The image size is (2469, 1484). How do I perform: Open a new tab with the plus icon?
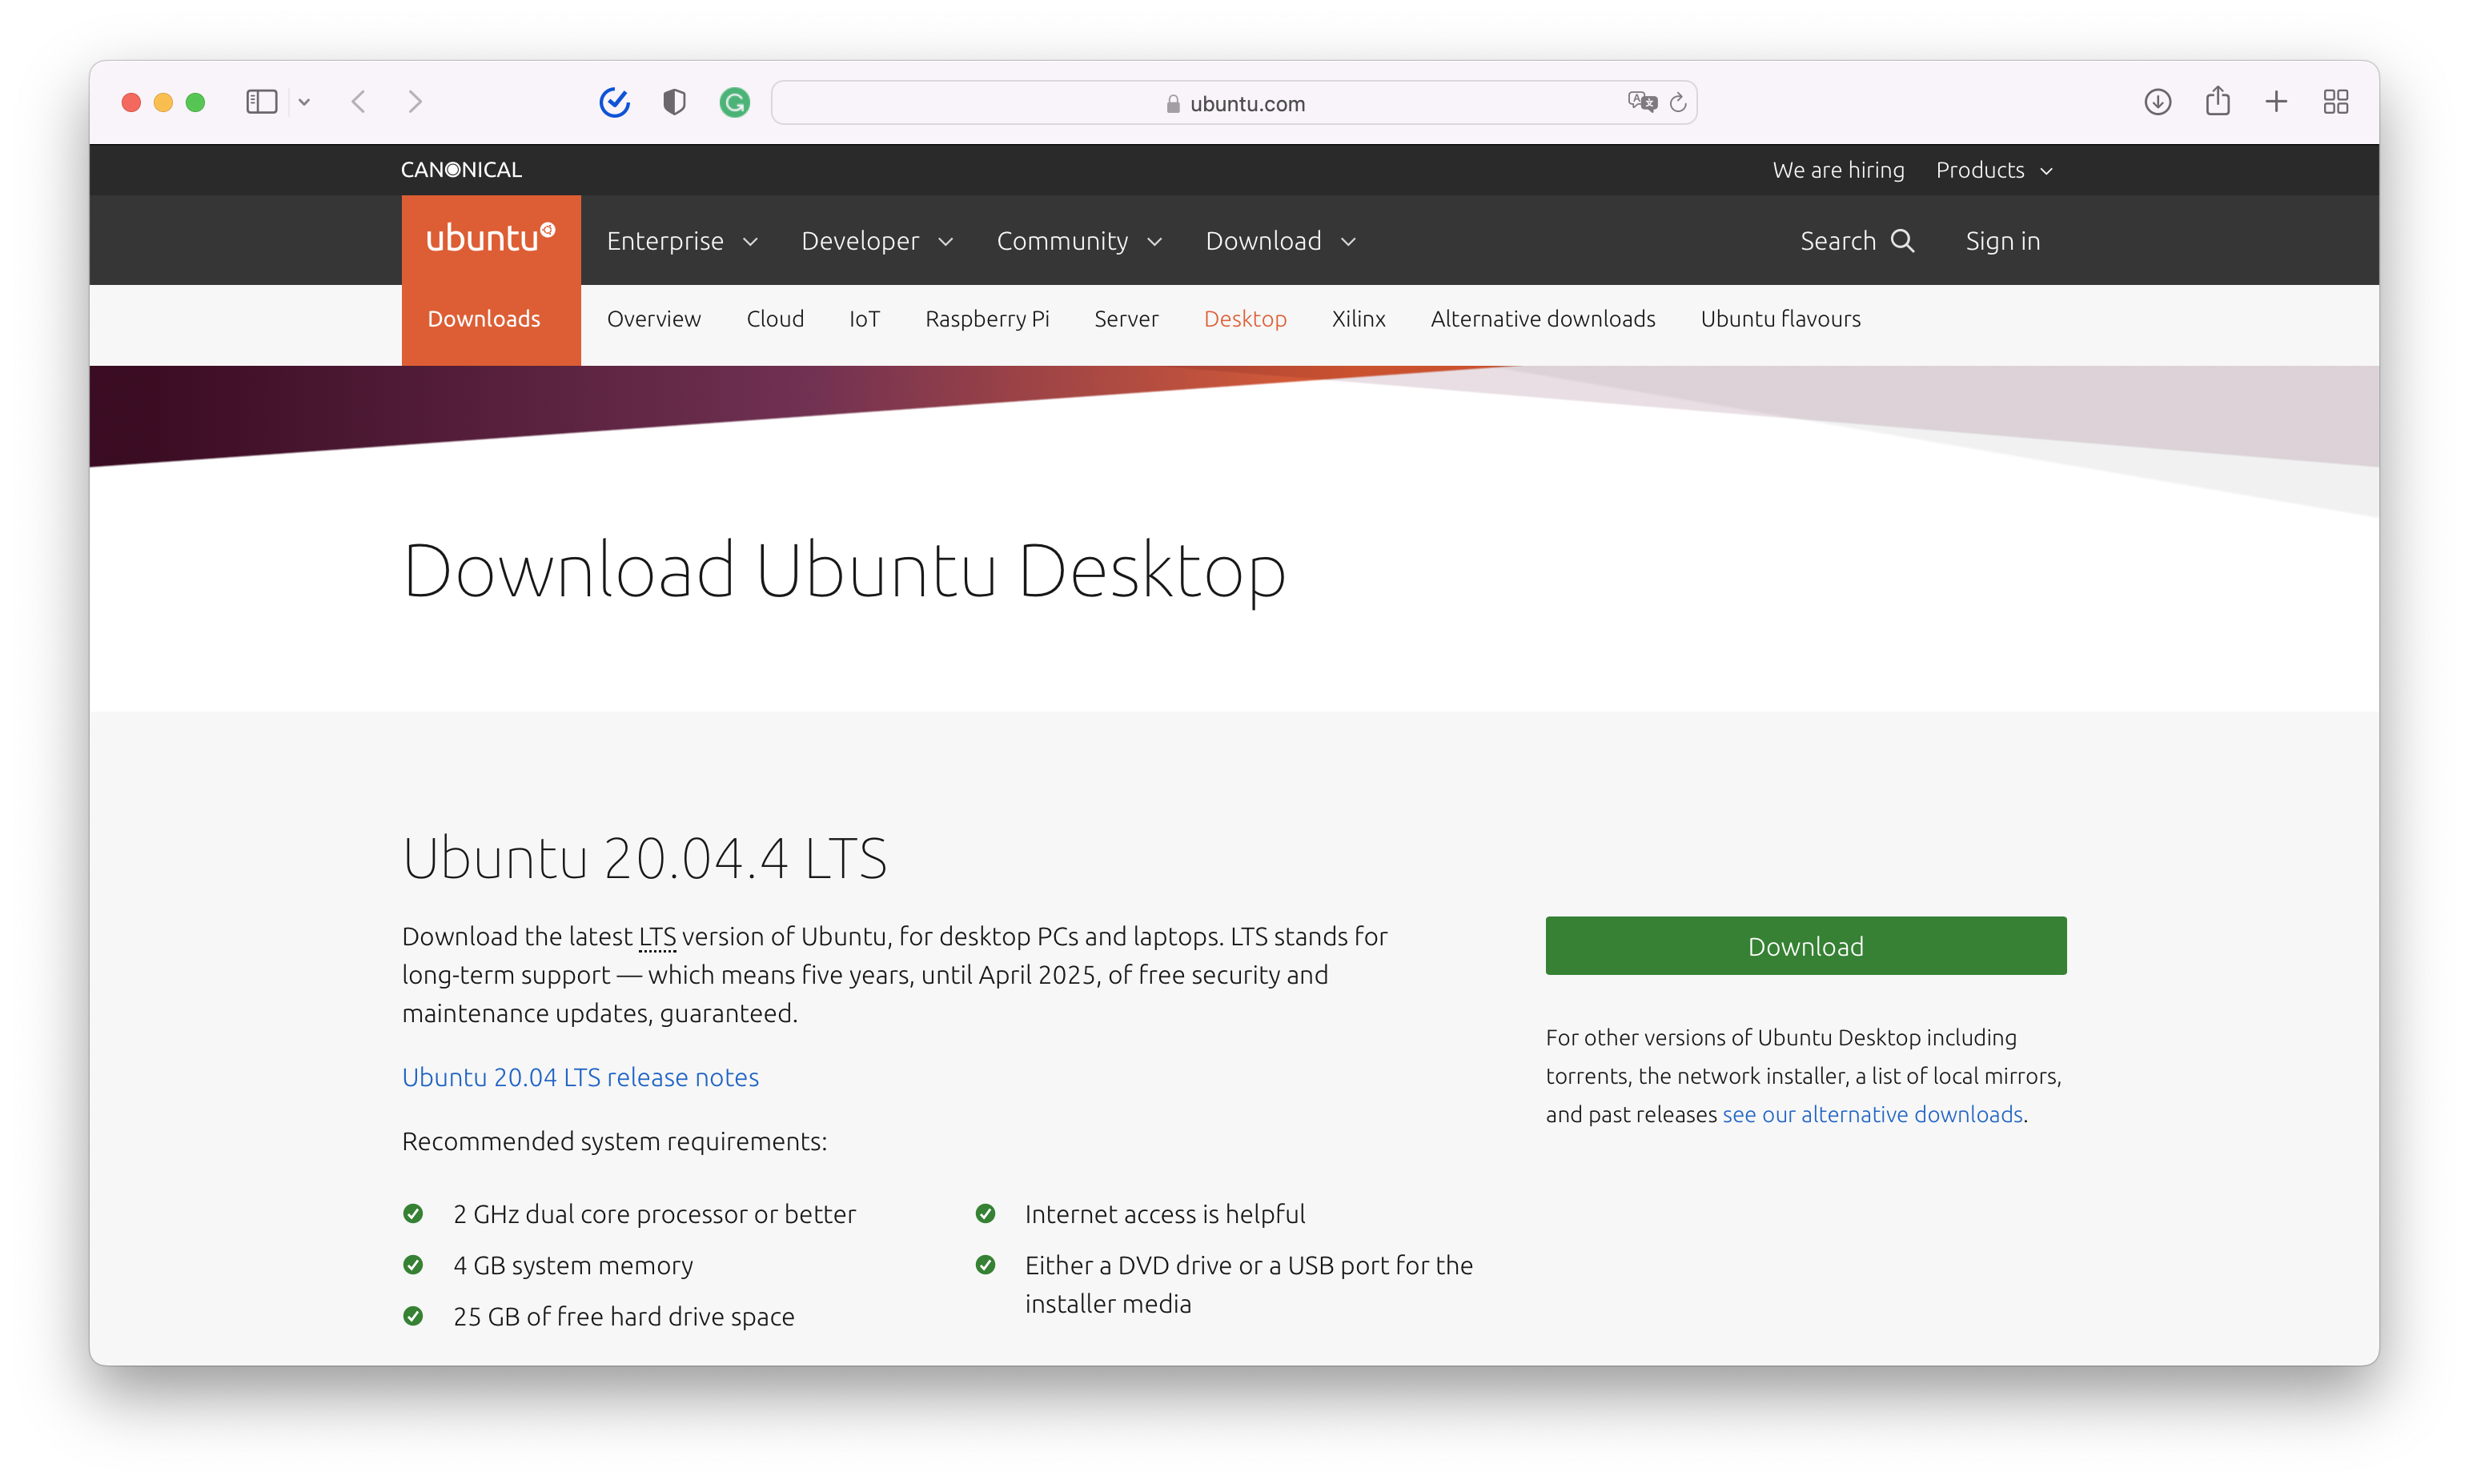pos(2276,102)
